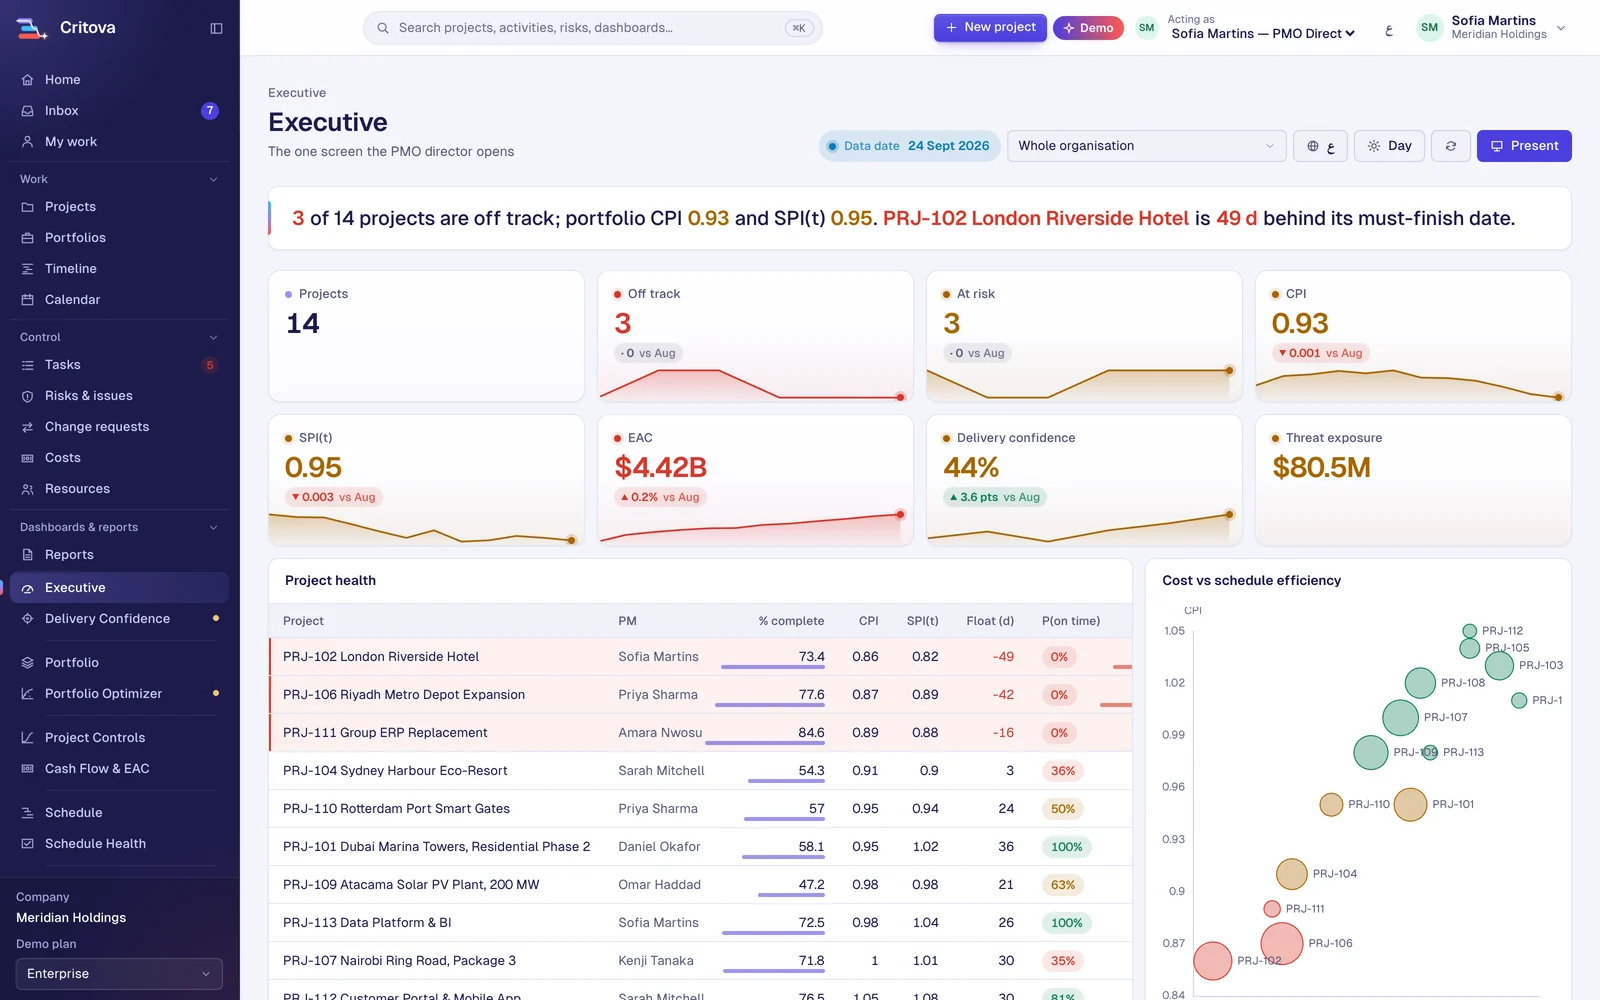
Task: Click the My work person icon
Action: point(28,142)
